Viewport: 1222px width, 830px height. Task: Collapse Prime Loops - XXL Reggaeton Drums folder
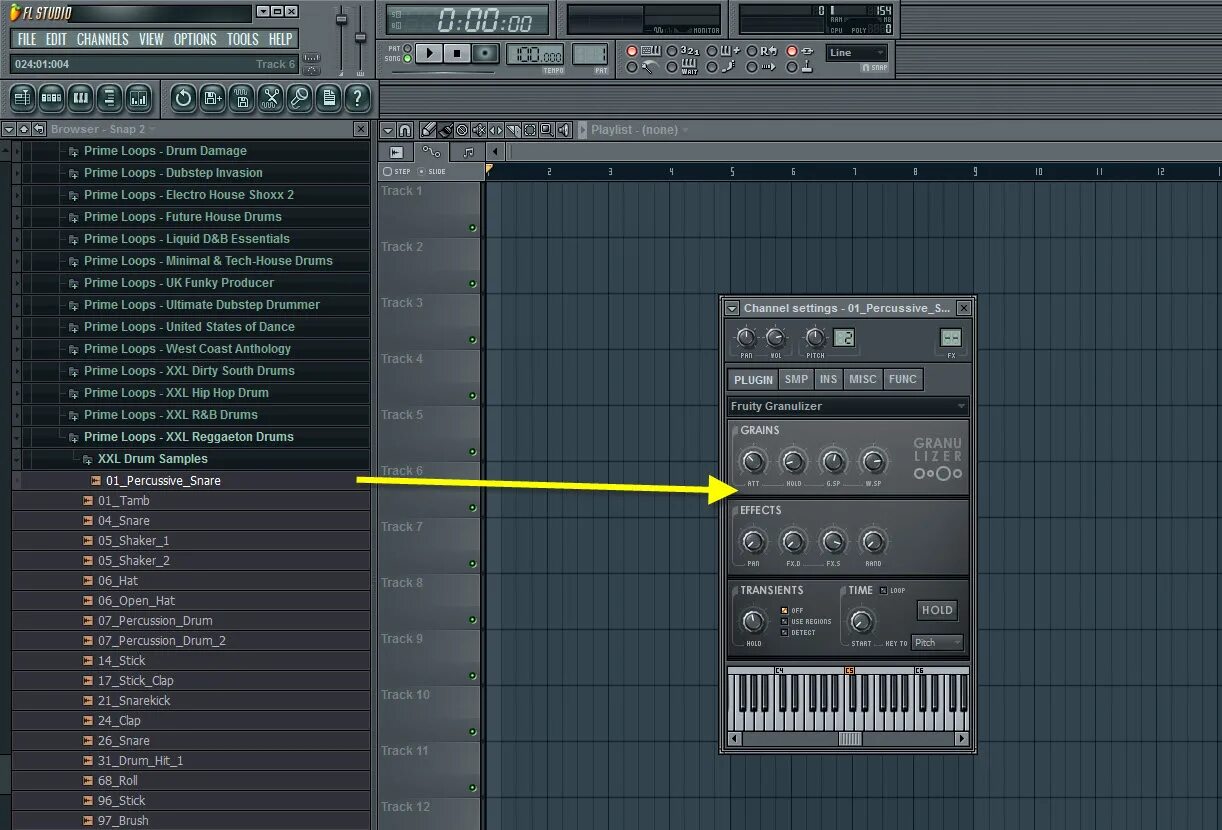(73, 437)
